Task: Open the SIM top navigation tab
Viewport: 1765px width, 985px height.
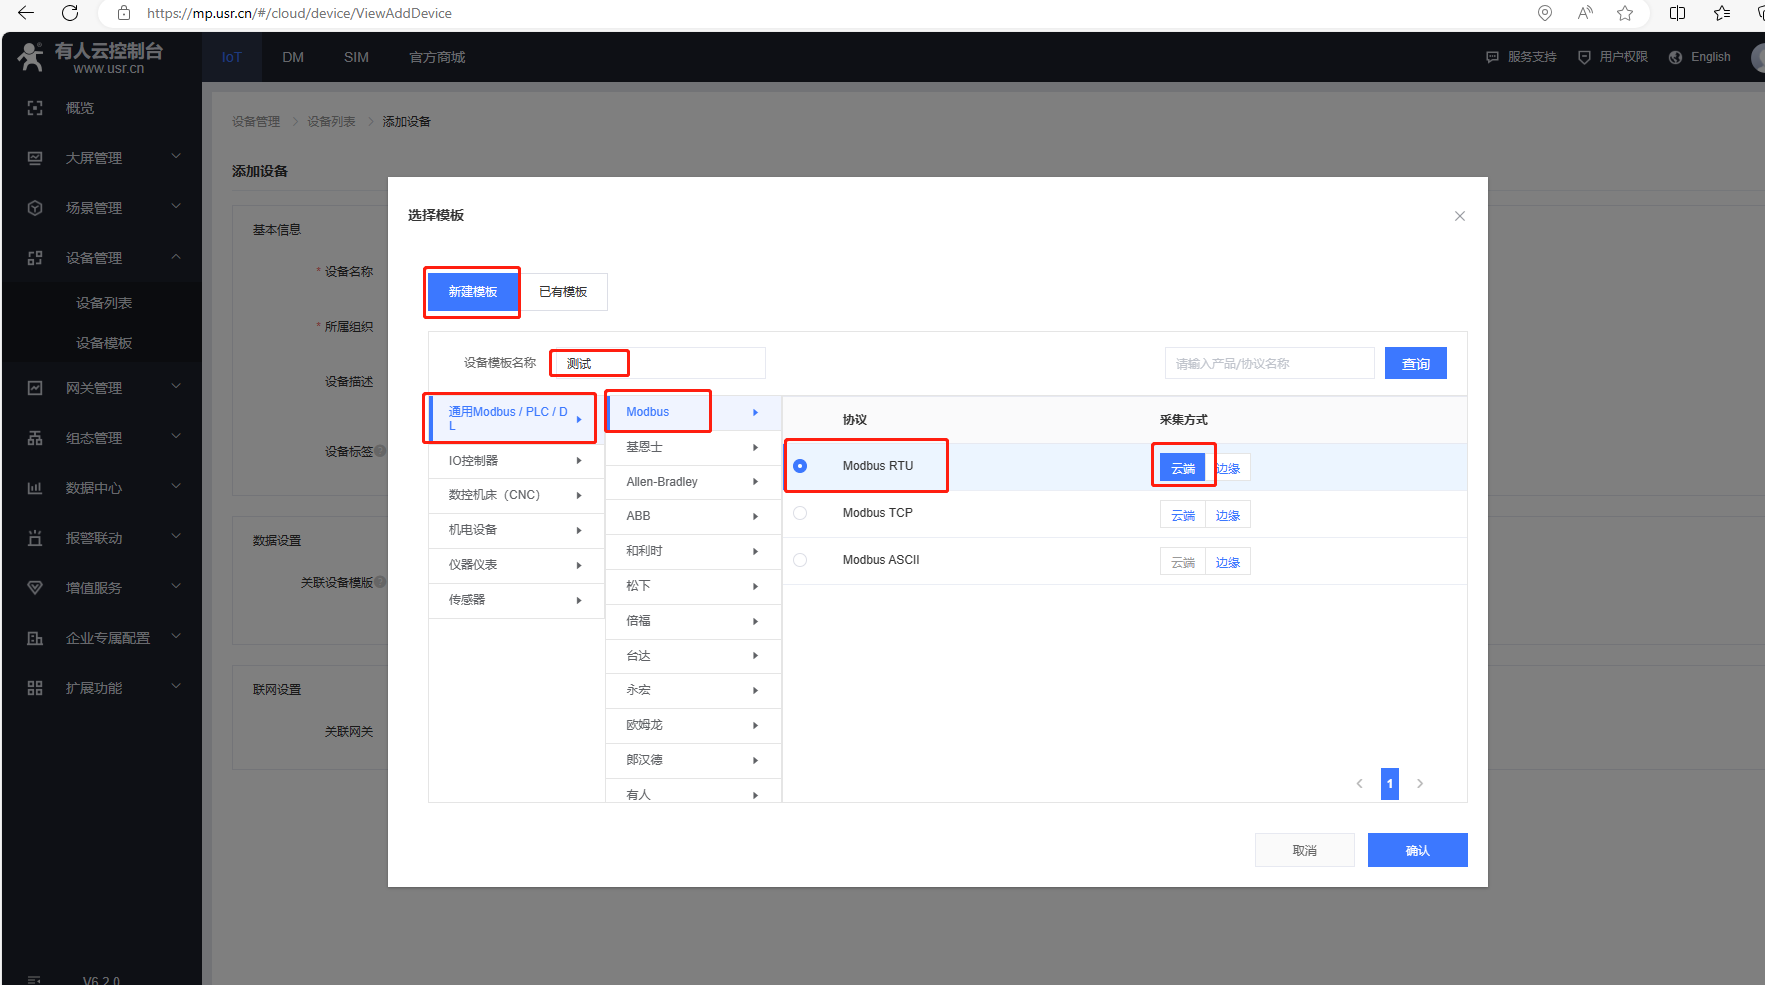Action: 356,57
